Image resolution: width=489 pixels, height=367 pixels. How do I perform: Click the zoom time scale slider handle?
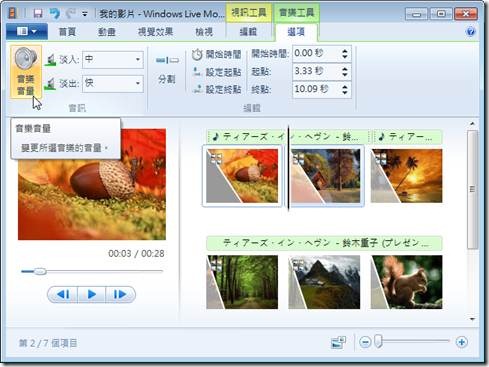point(378,341)
